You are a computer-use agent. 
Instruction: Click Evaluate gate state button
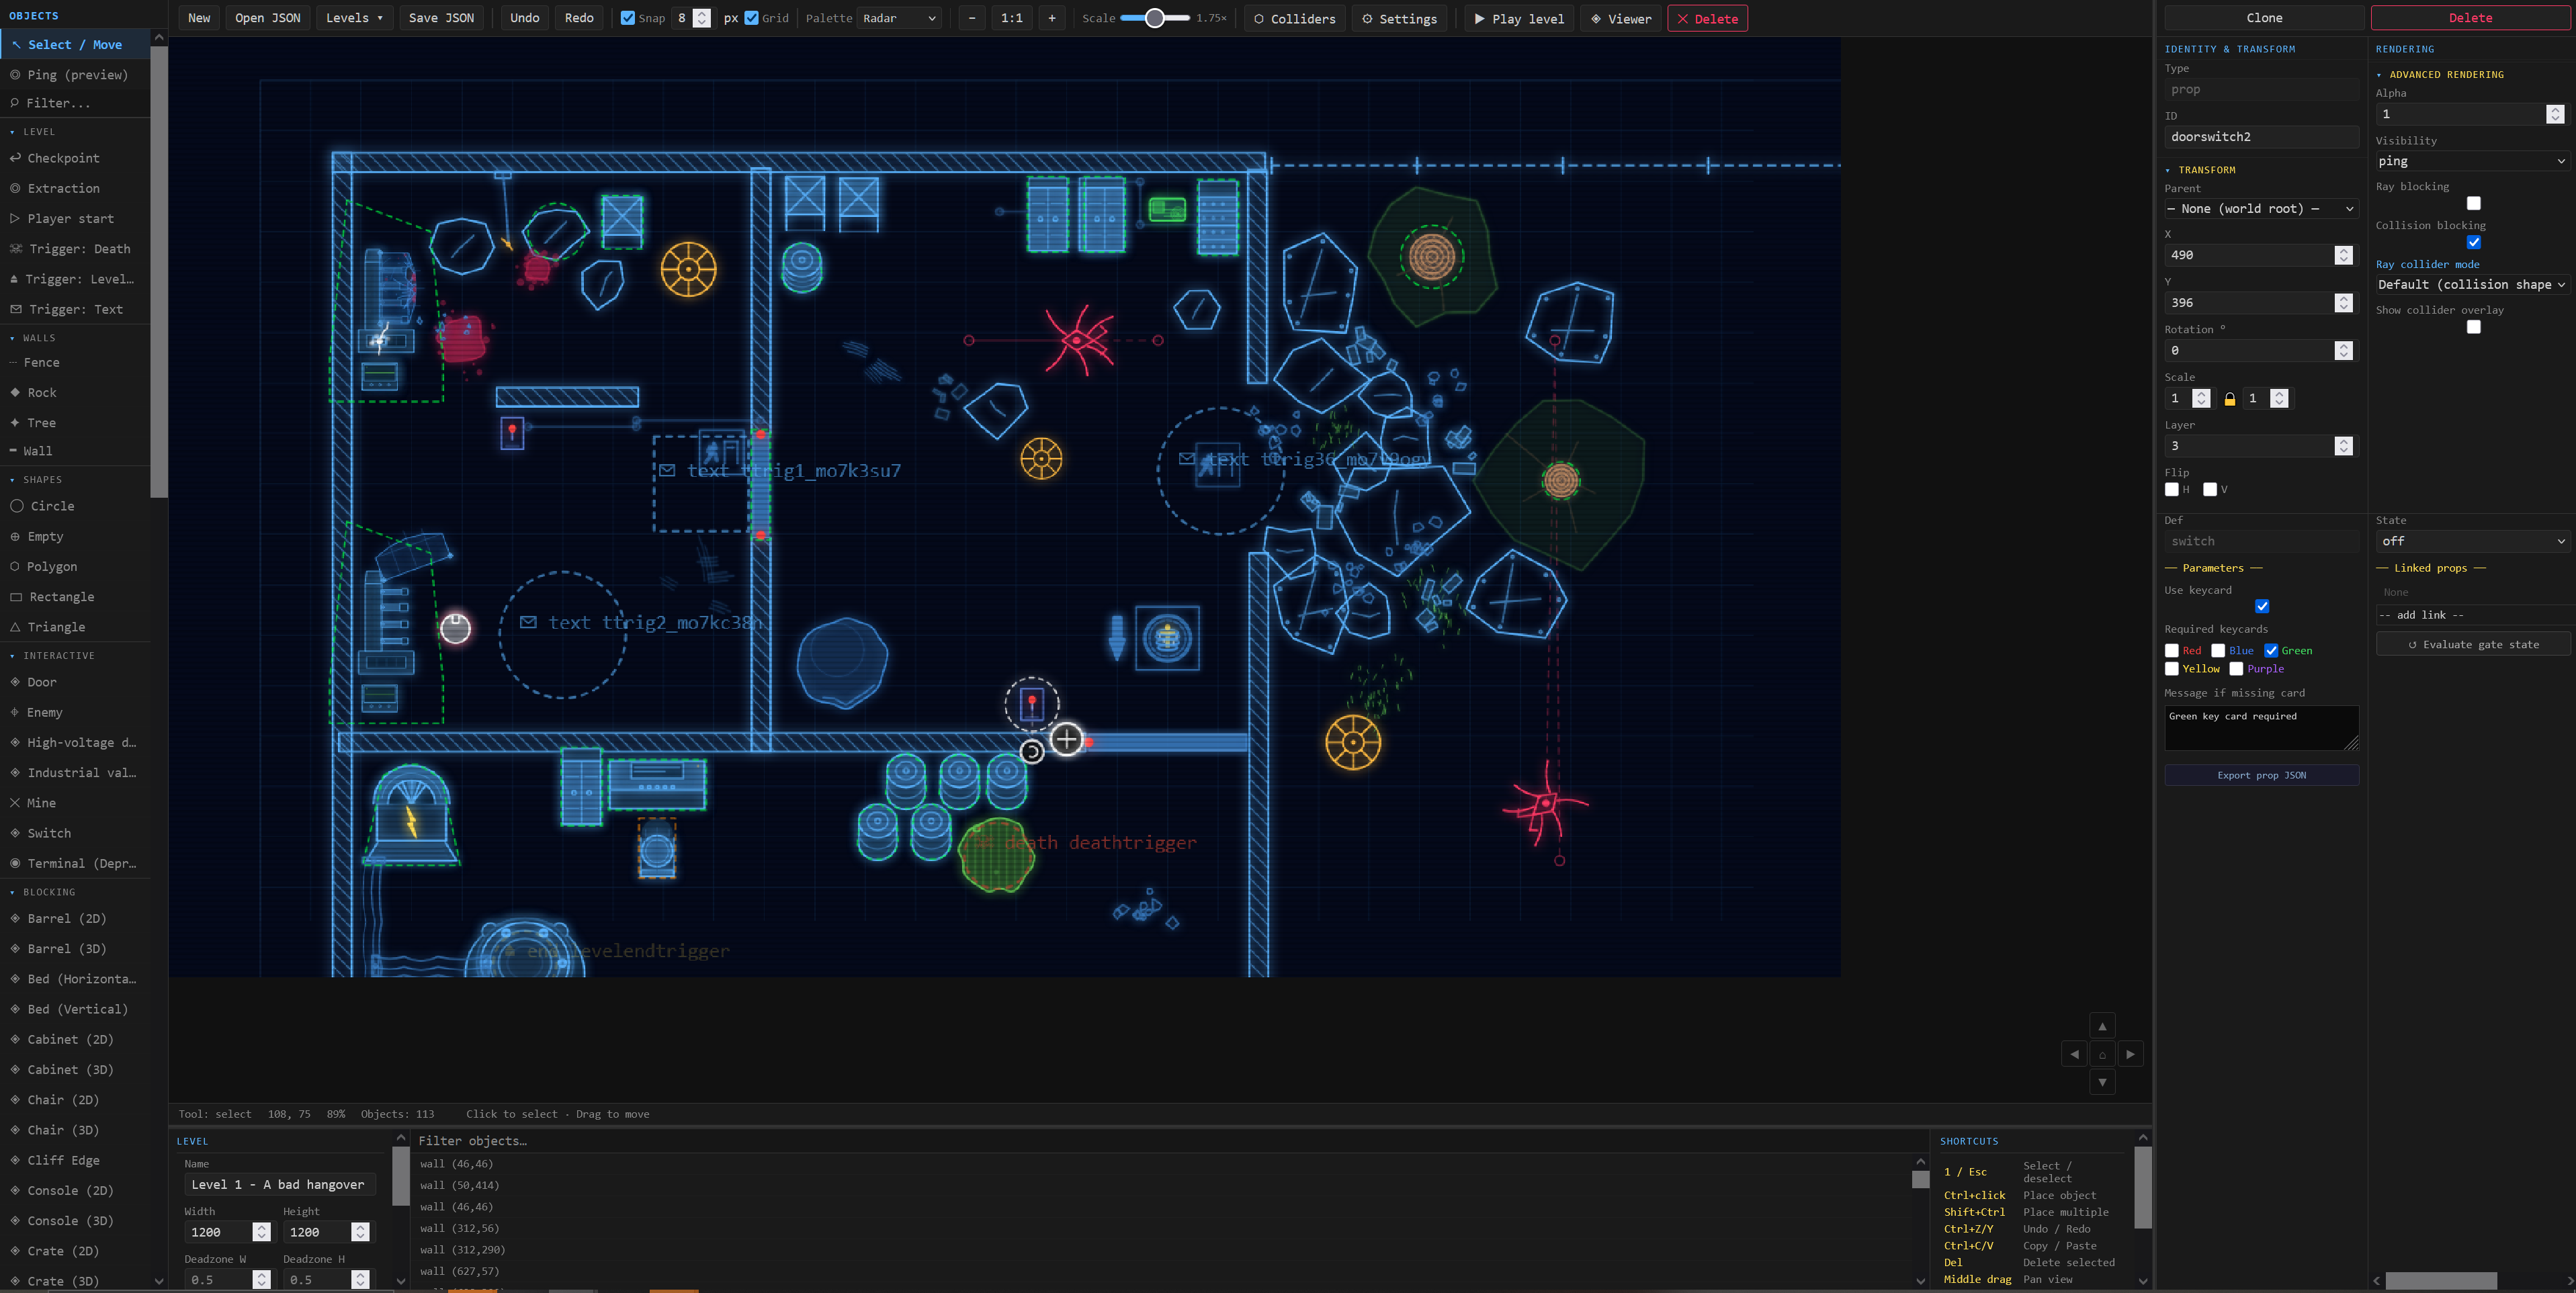[2472, 644]
